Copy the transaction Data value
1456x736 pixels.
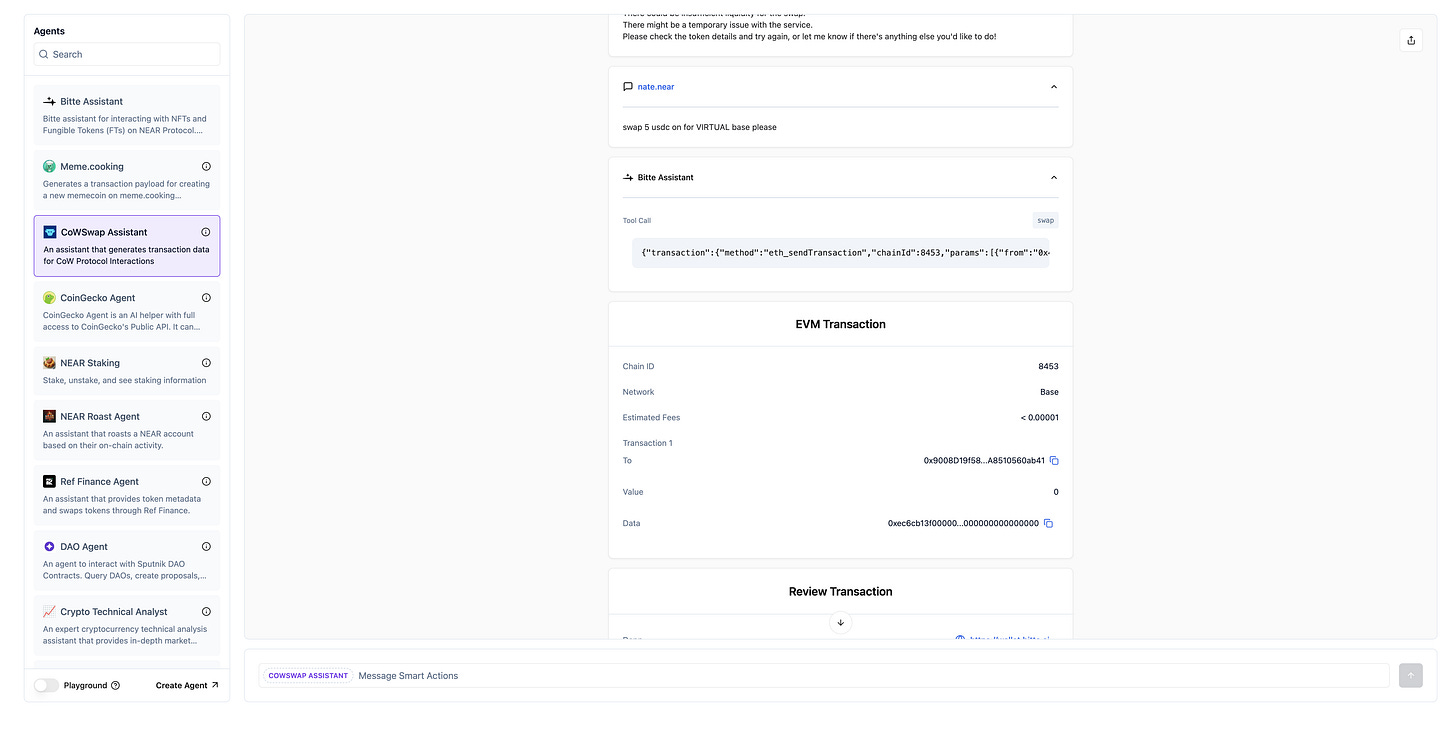[x=1048, y=523]
